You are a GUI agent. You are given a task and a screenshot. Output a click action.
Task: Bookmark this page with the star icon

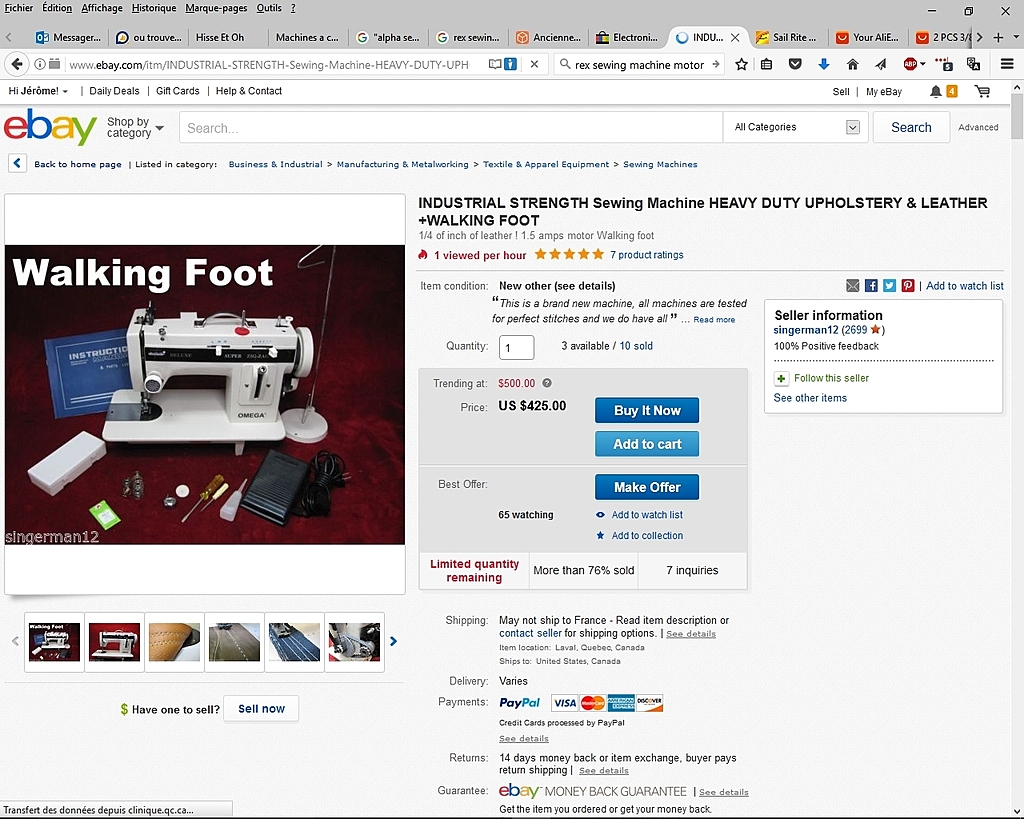(x=741, y=64)
